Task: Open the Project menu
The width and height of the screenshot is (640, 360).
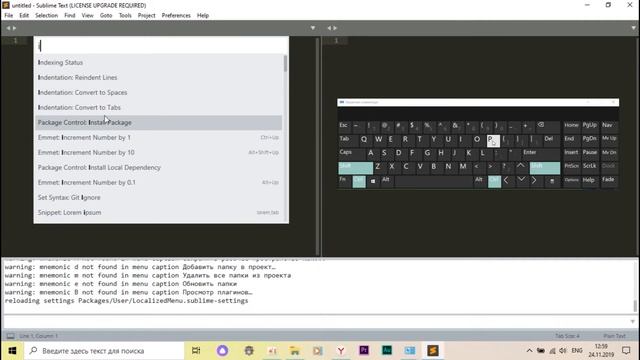Action: click(x=147, y=16)
